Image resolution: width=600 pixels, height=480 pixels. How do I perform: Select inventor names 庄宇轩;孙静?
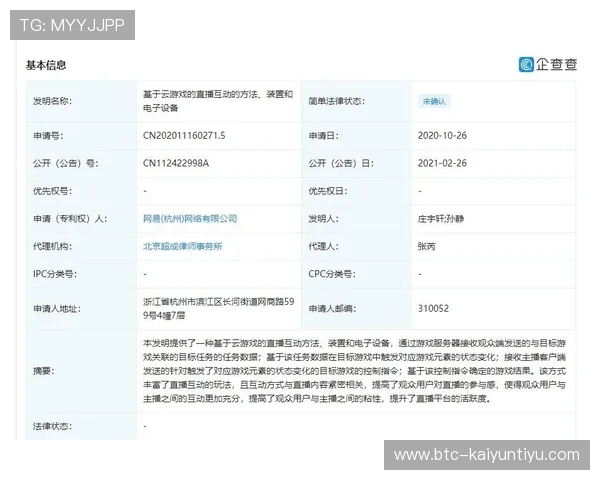pos(440,219)
